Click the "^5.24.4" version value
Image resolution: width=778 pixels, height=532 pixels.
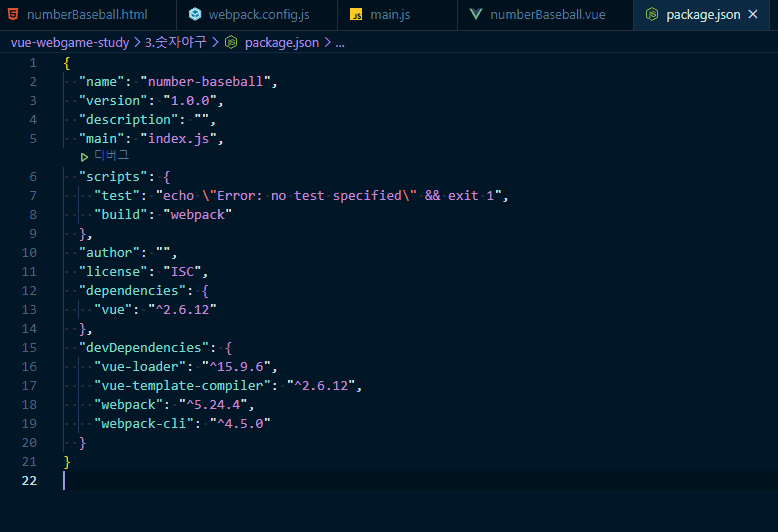213,405
